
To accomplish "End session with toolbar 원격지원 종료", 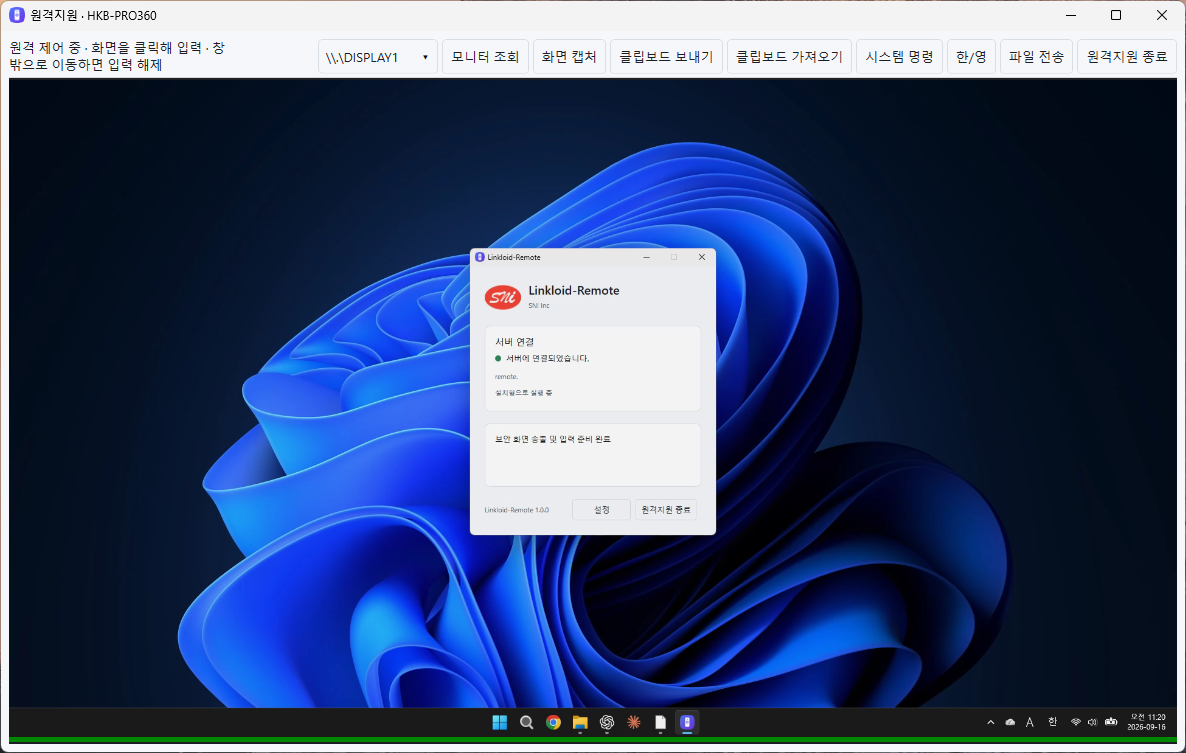I will (1127, 57).
